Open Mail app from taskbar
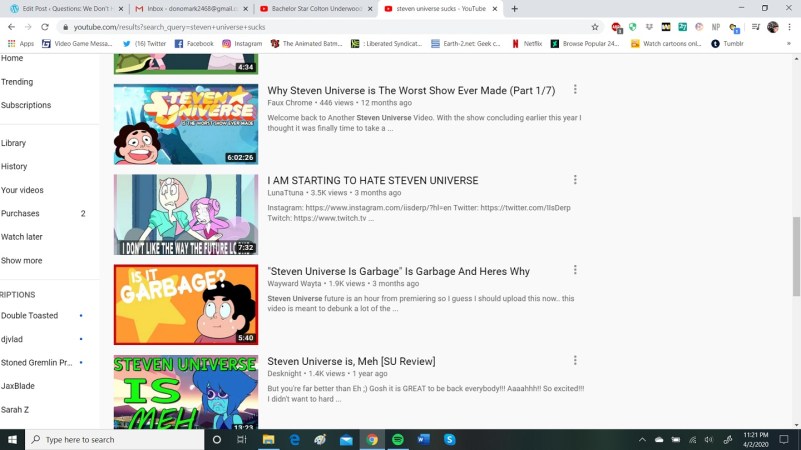 (x=346, y=439)
